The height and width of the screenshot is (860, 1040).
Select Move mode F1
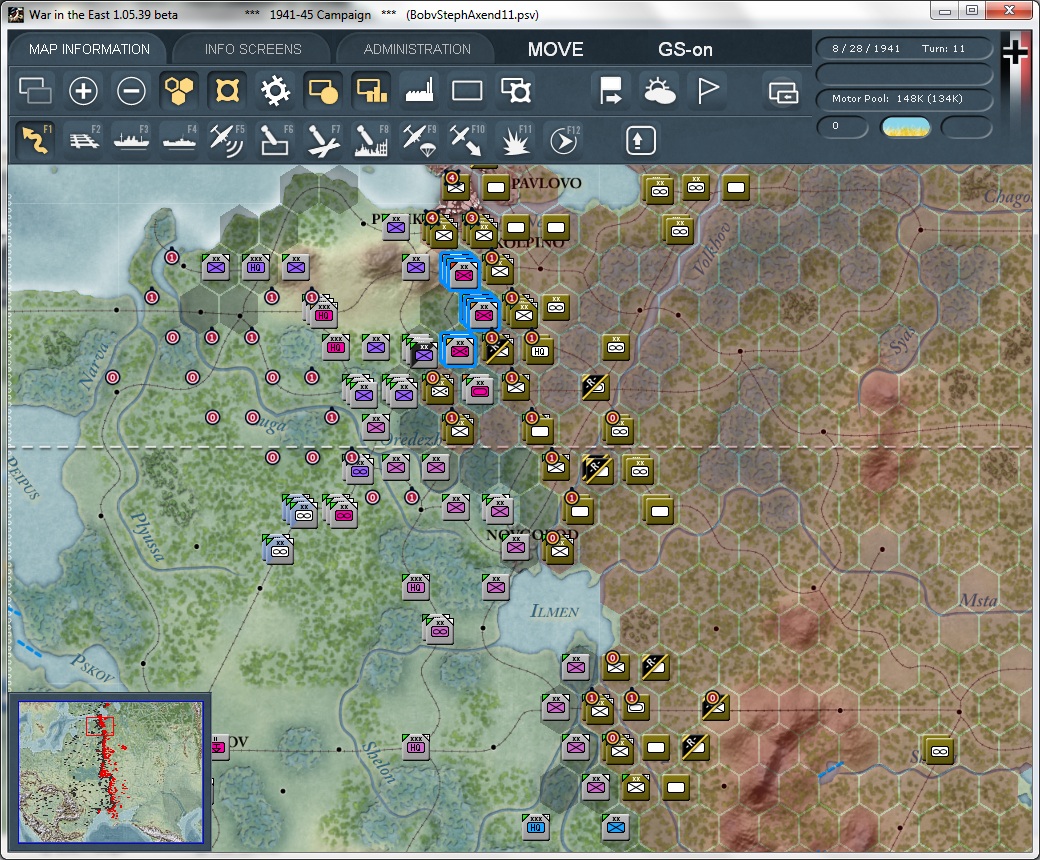click(x=35, y=139)
